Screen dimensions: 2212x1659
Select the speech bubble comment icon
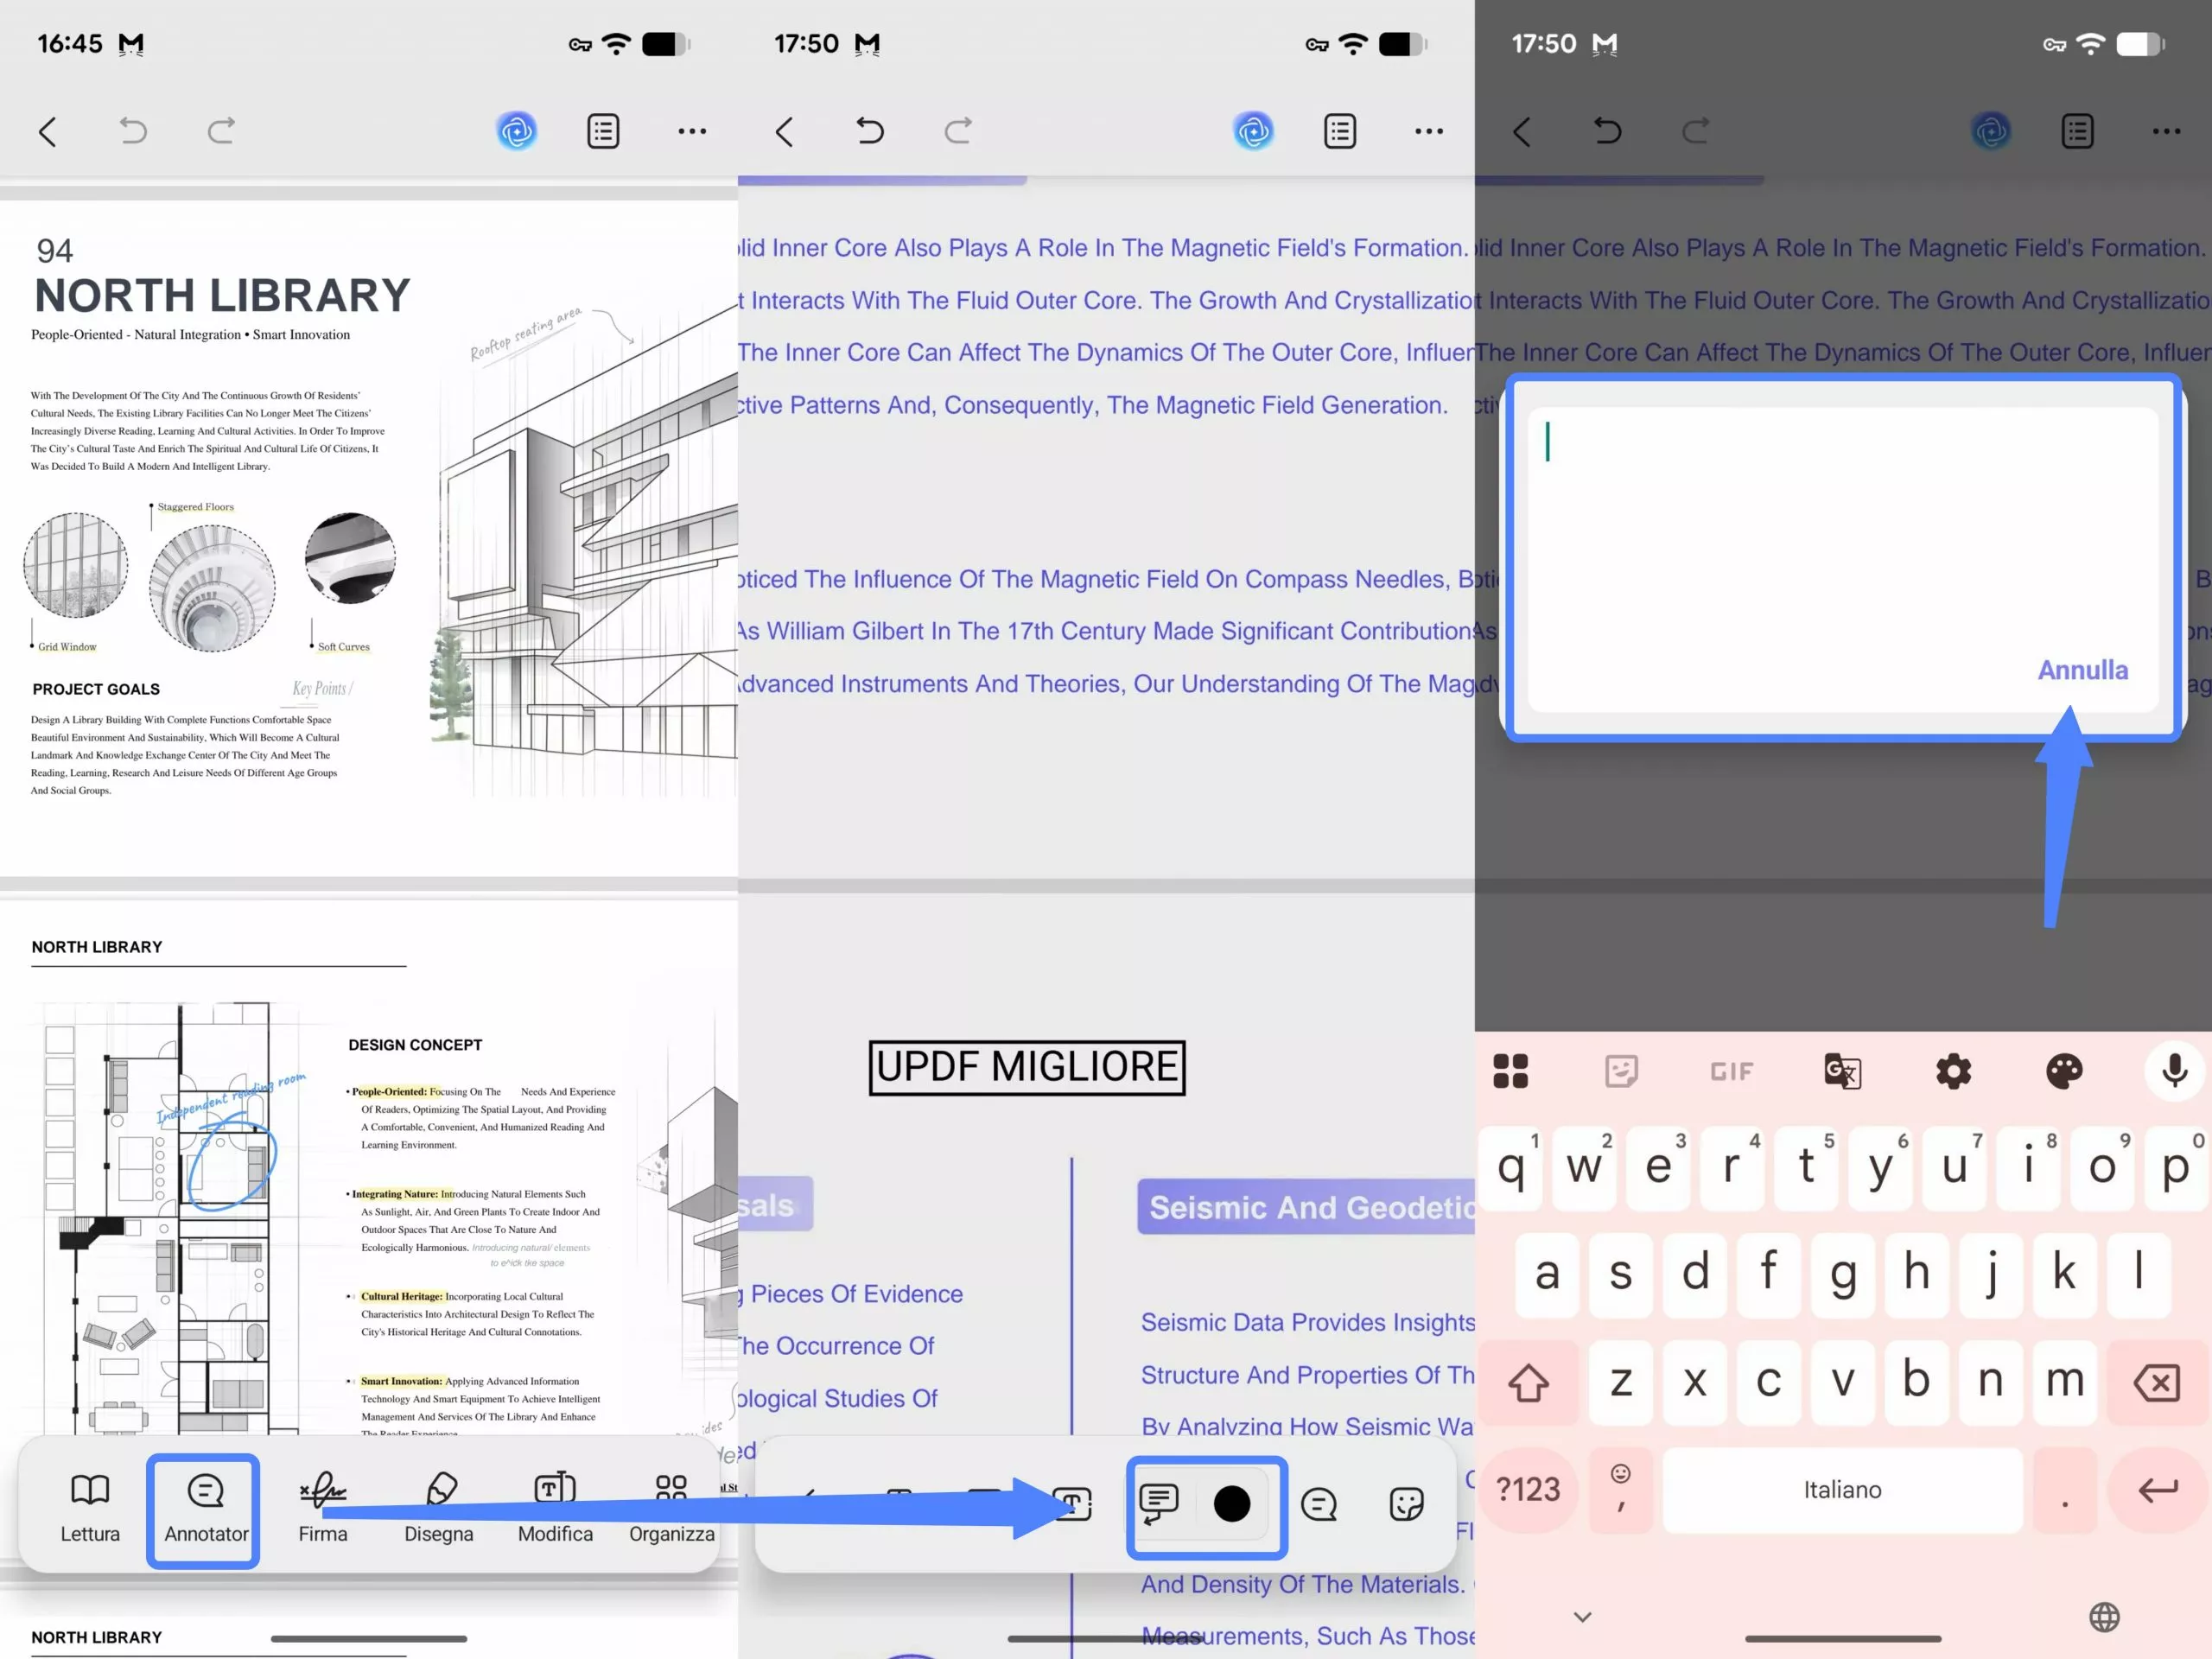[x=1318, y=1503]
